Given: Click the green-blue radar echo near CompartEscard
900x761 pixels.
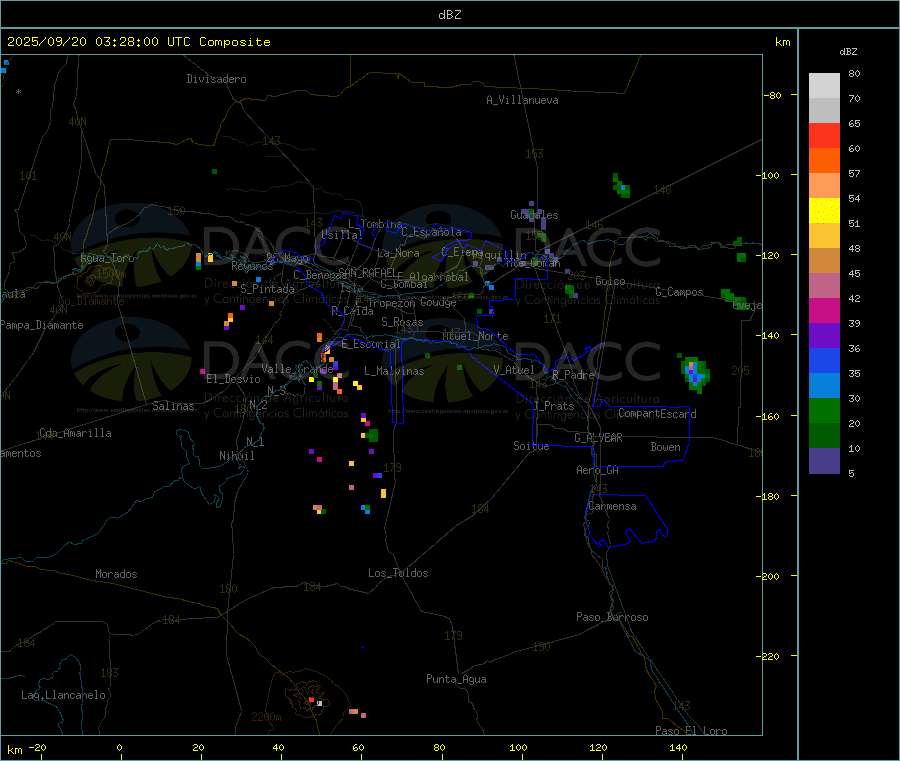Looking at the screenshot, I should [x=695, y=372].
